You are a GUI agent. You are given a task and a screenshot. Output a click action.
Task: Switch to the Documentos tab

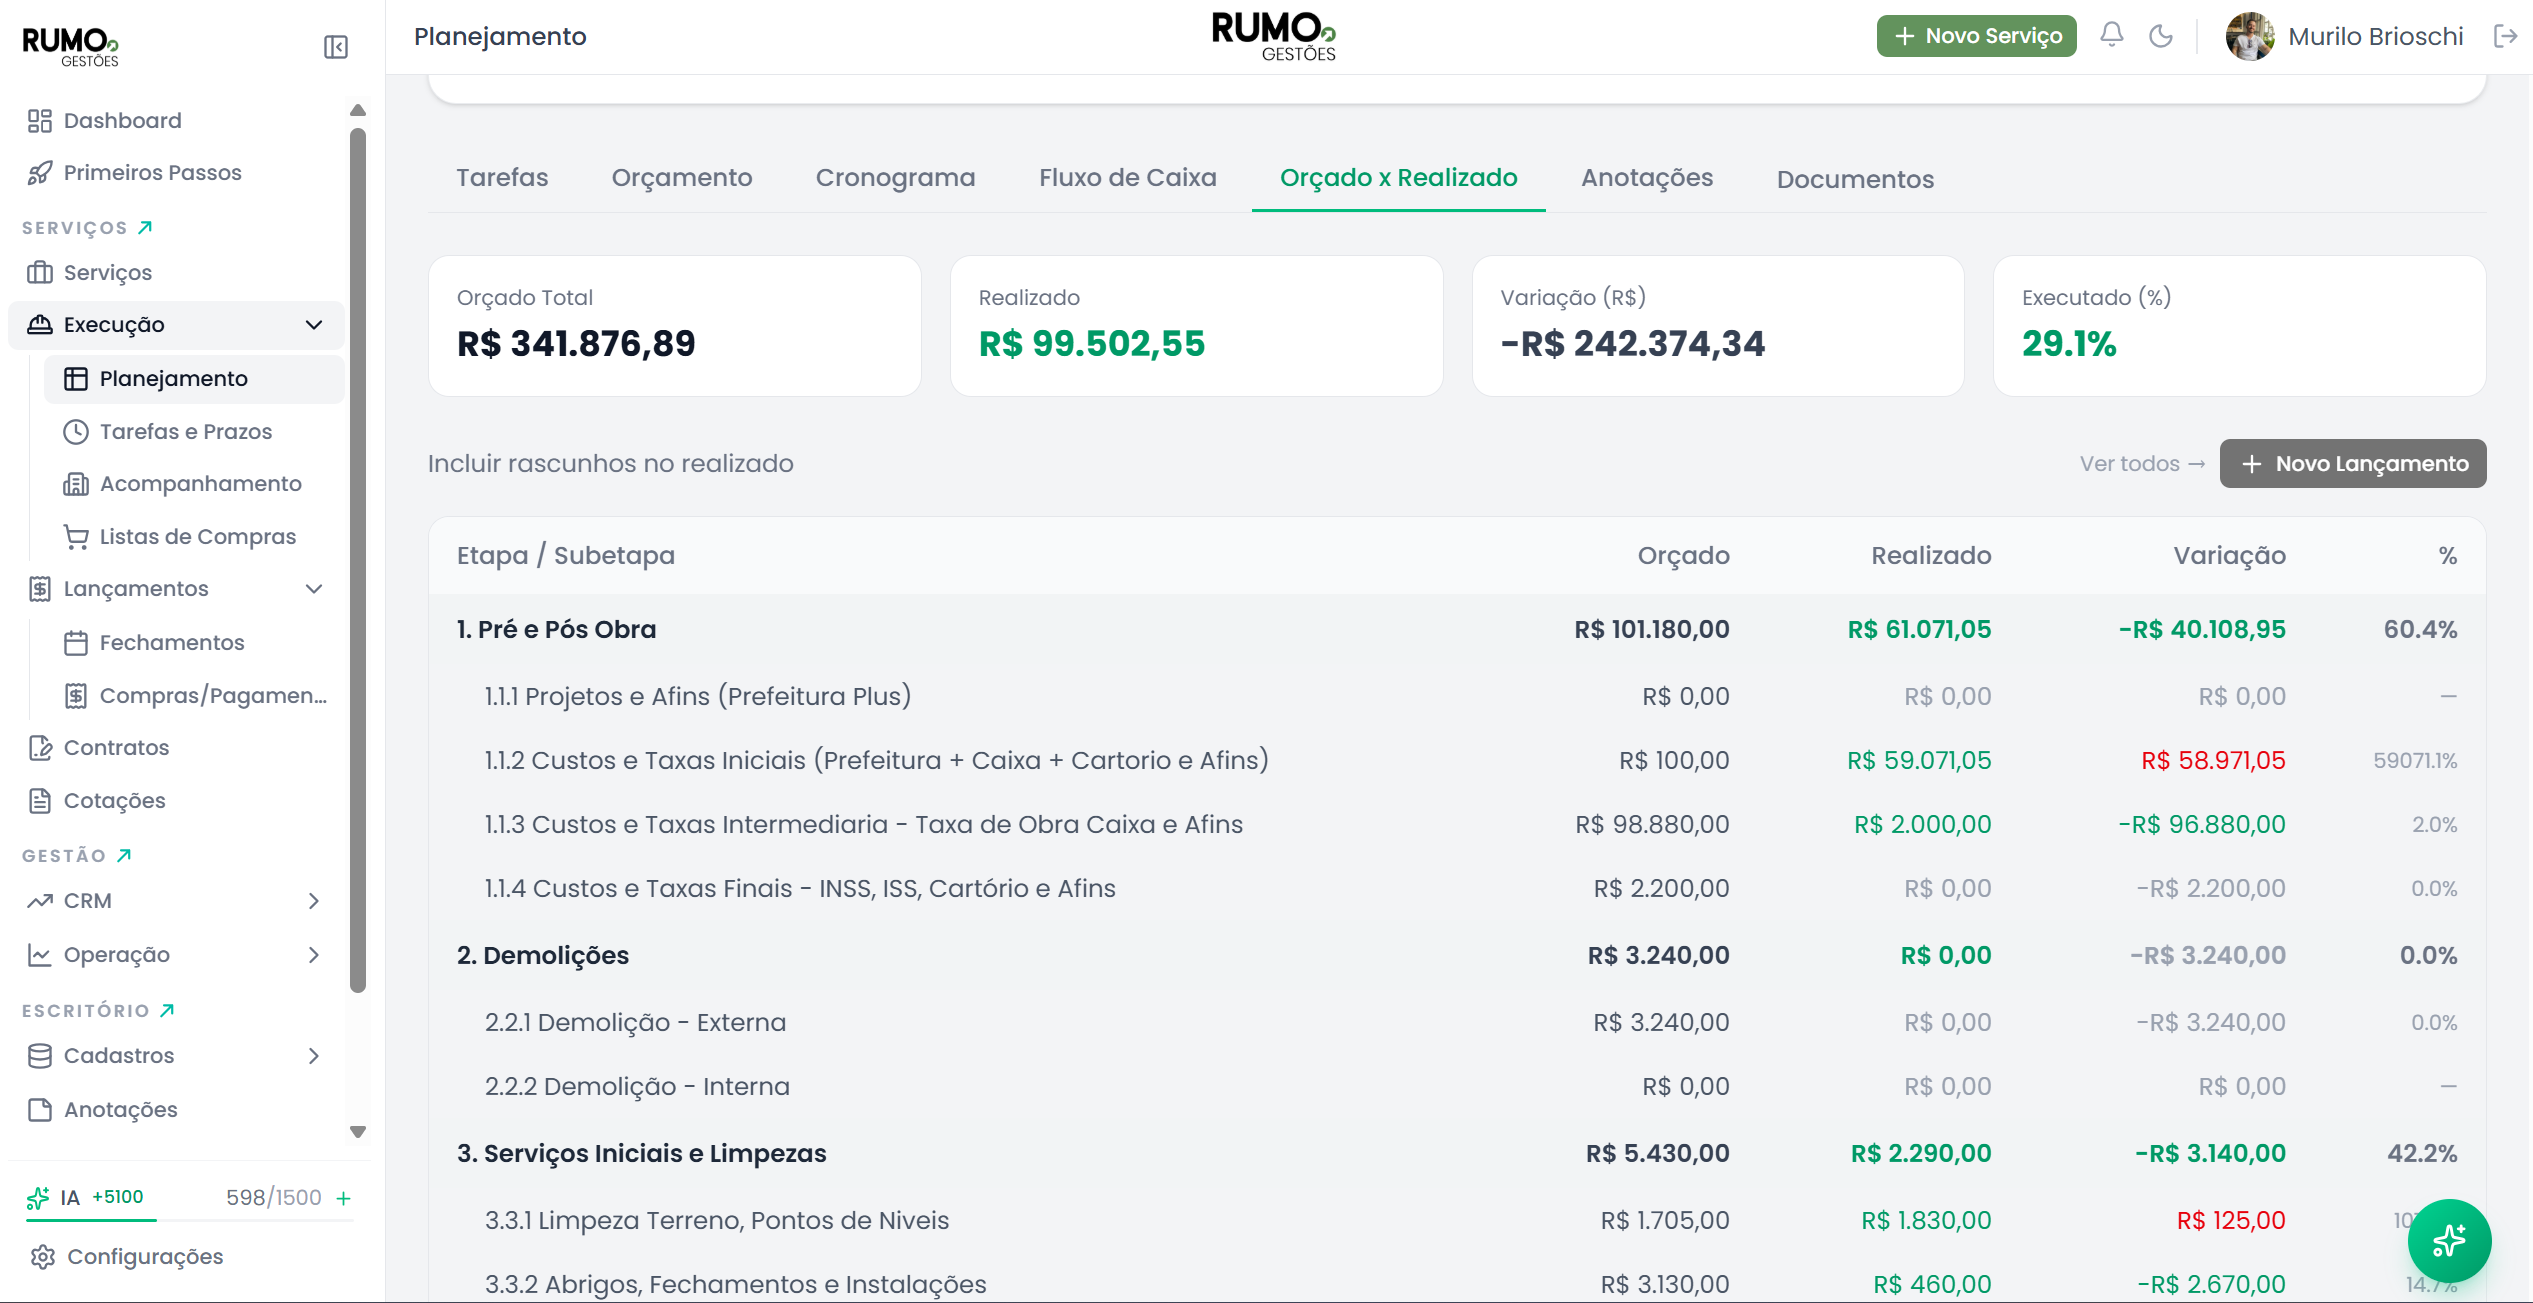[x=1855, y=179]
